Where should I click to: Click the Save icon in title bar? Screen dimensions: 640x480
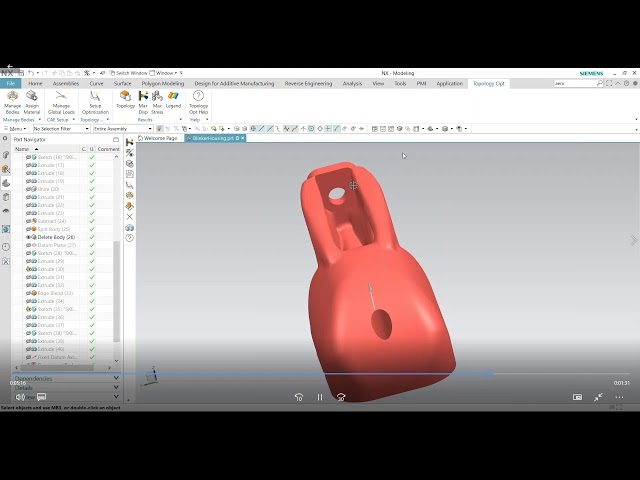(x=21, y=73)
